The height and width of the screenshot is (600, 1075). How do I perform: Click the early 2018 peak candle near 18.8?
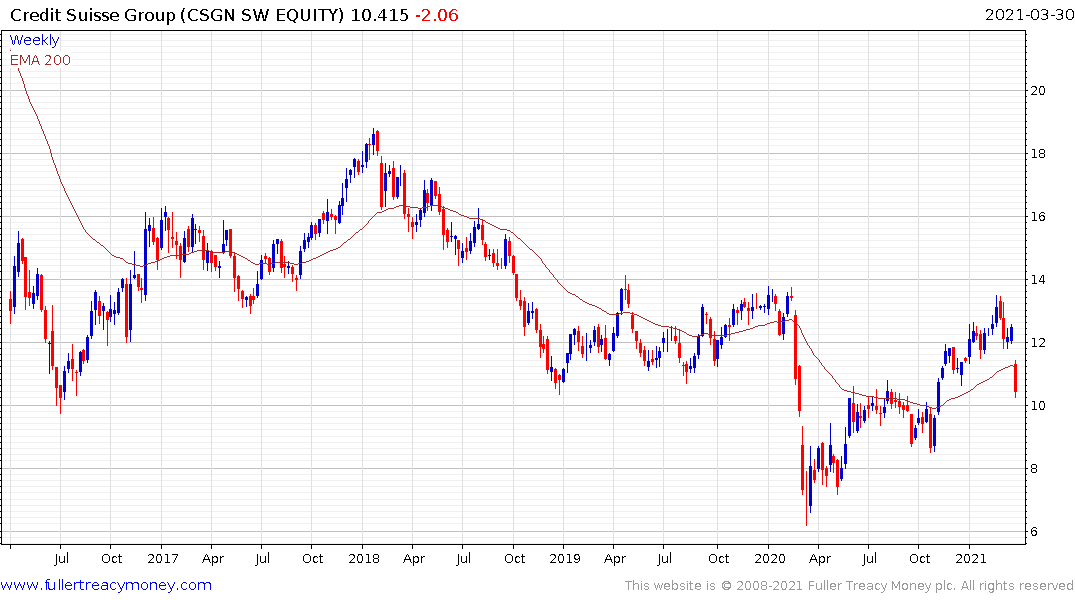tap(374, 142)
